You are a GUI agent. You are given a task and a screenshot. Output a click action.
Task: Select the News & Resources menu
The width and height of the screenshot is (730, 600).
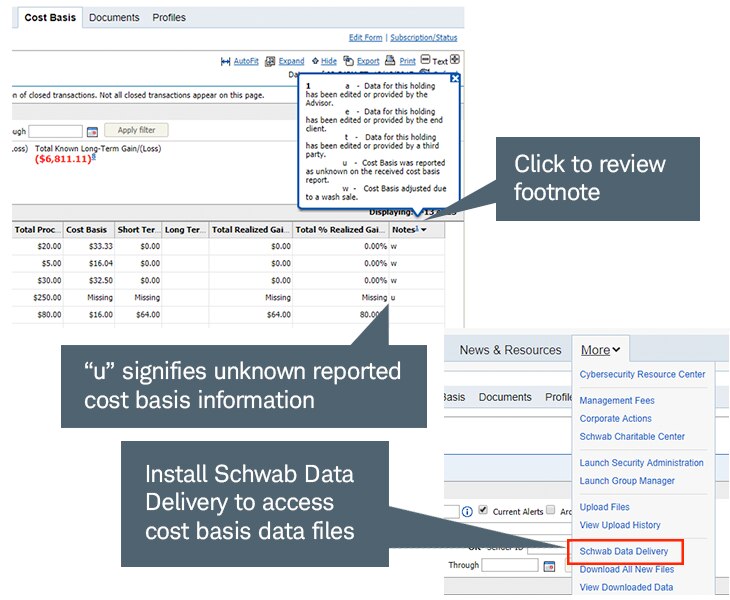pos(510,350)
